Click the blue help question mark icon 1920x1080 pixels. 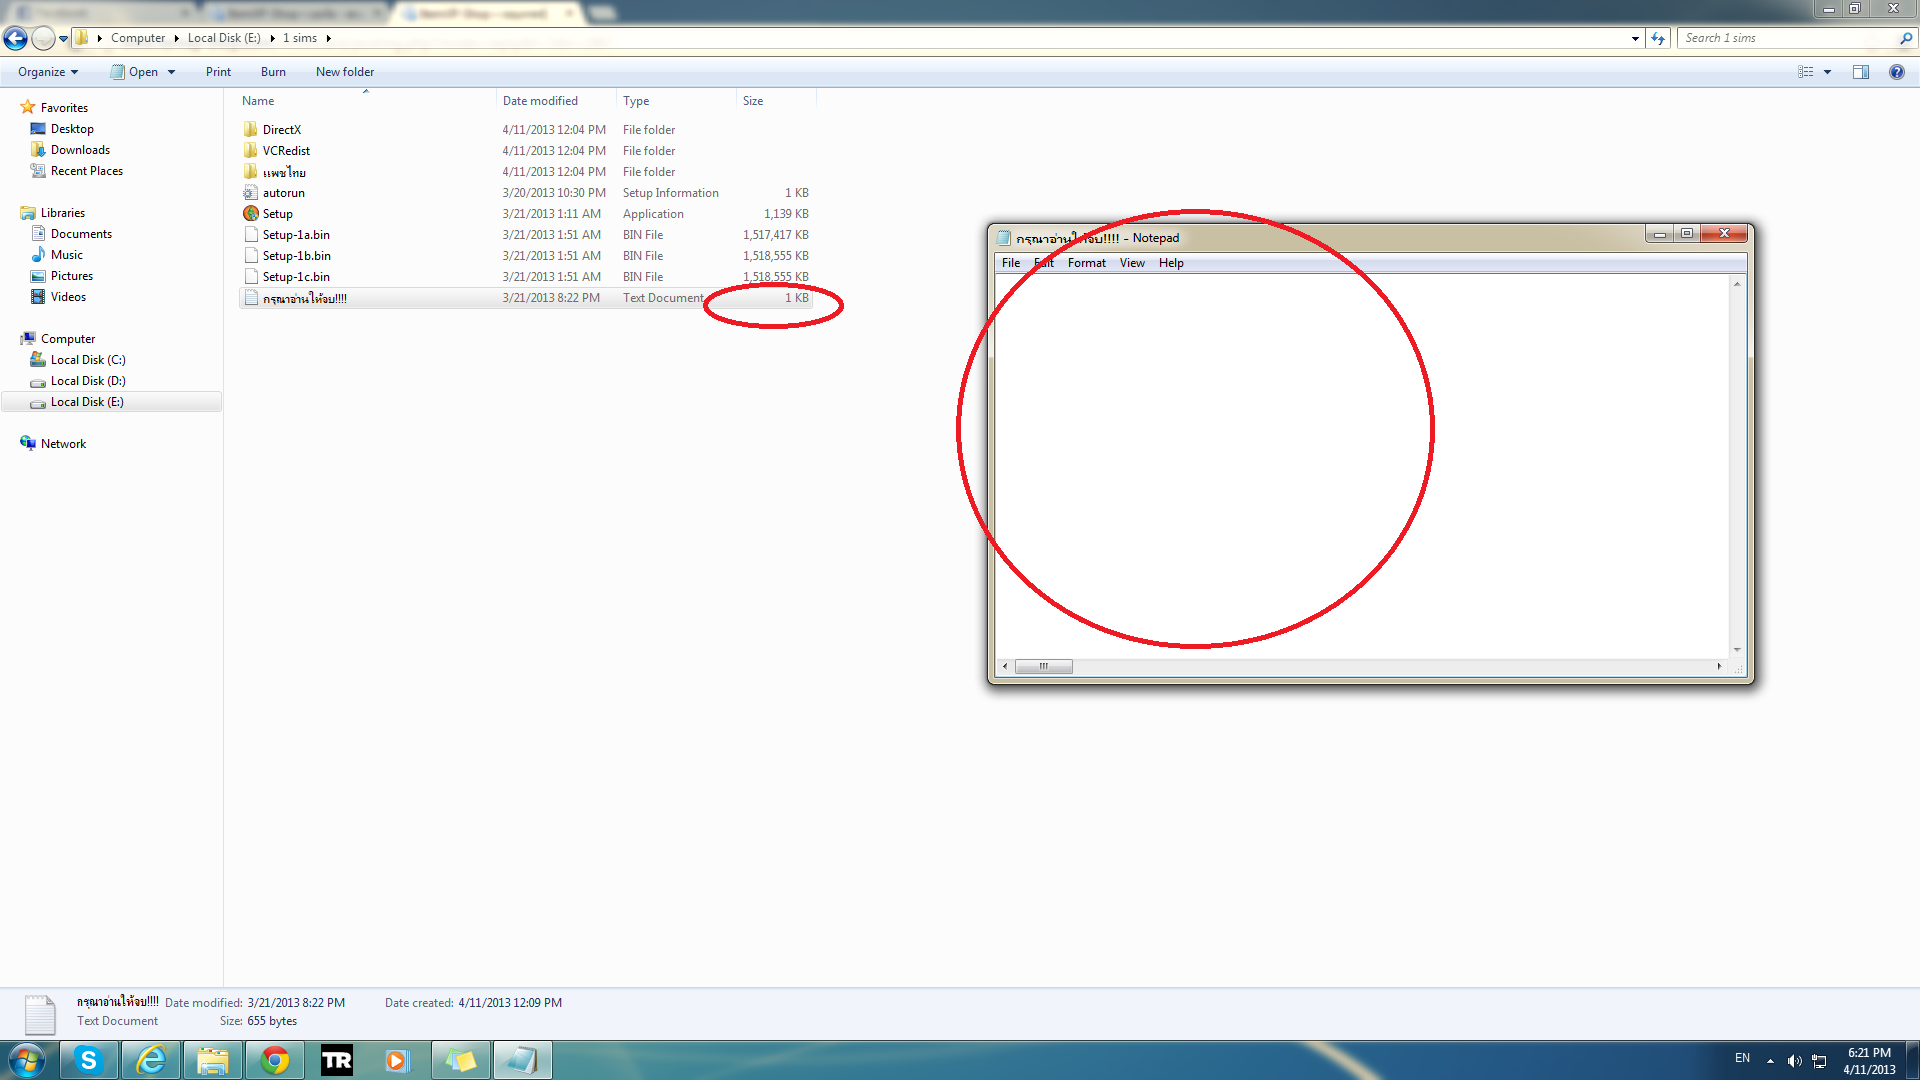point(1896,72)
